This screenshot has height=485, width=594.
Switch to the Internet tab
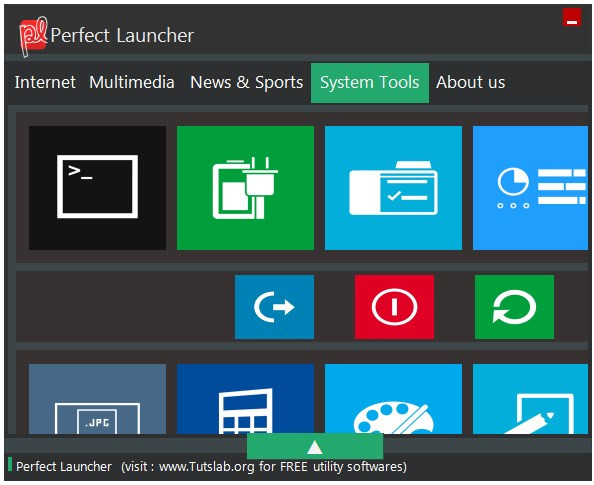click(x=45, y=82)
